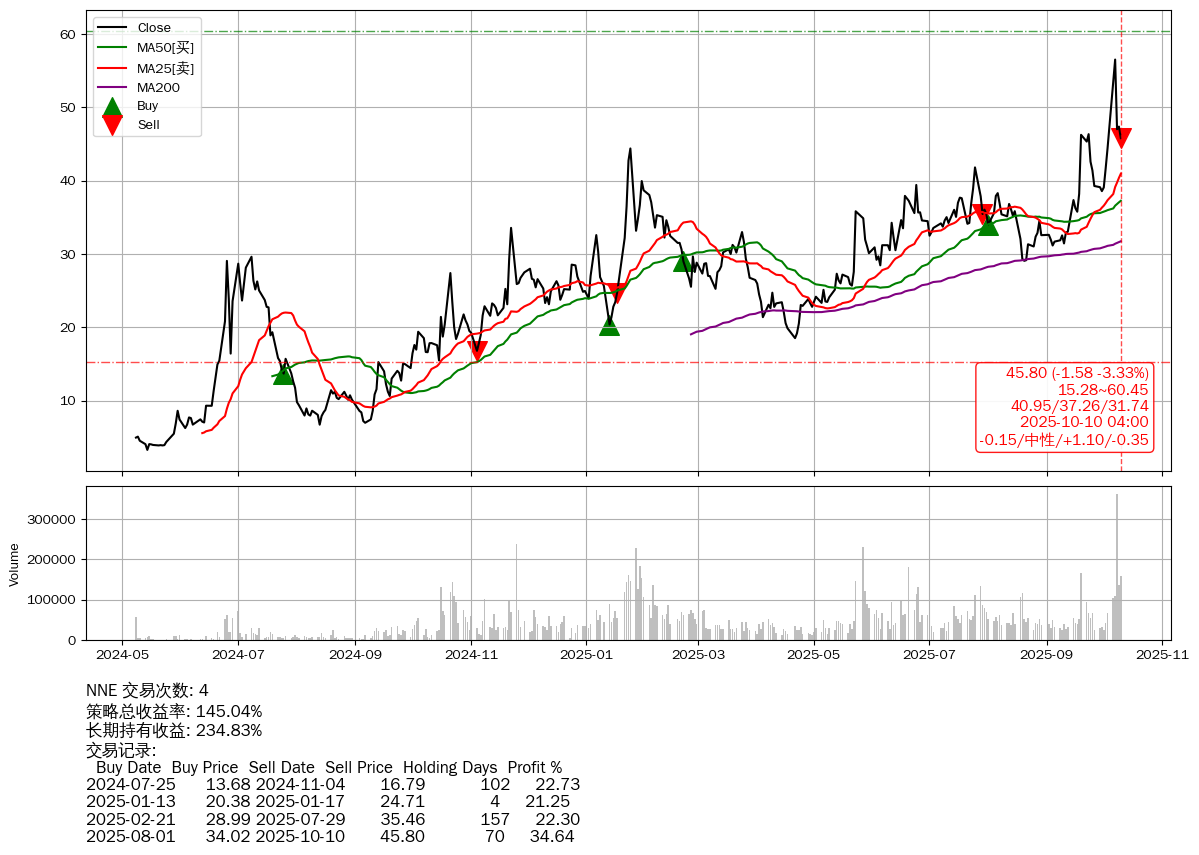Click the 2025-05 x-axis date label
The image size is (1199, 855).
tap(814, 656)
